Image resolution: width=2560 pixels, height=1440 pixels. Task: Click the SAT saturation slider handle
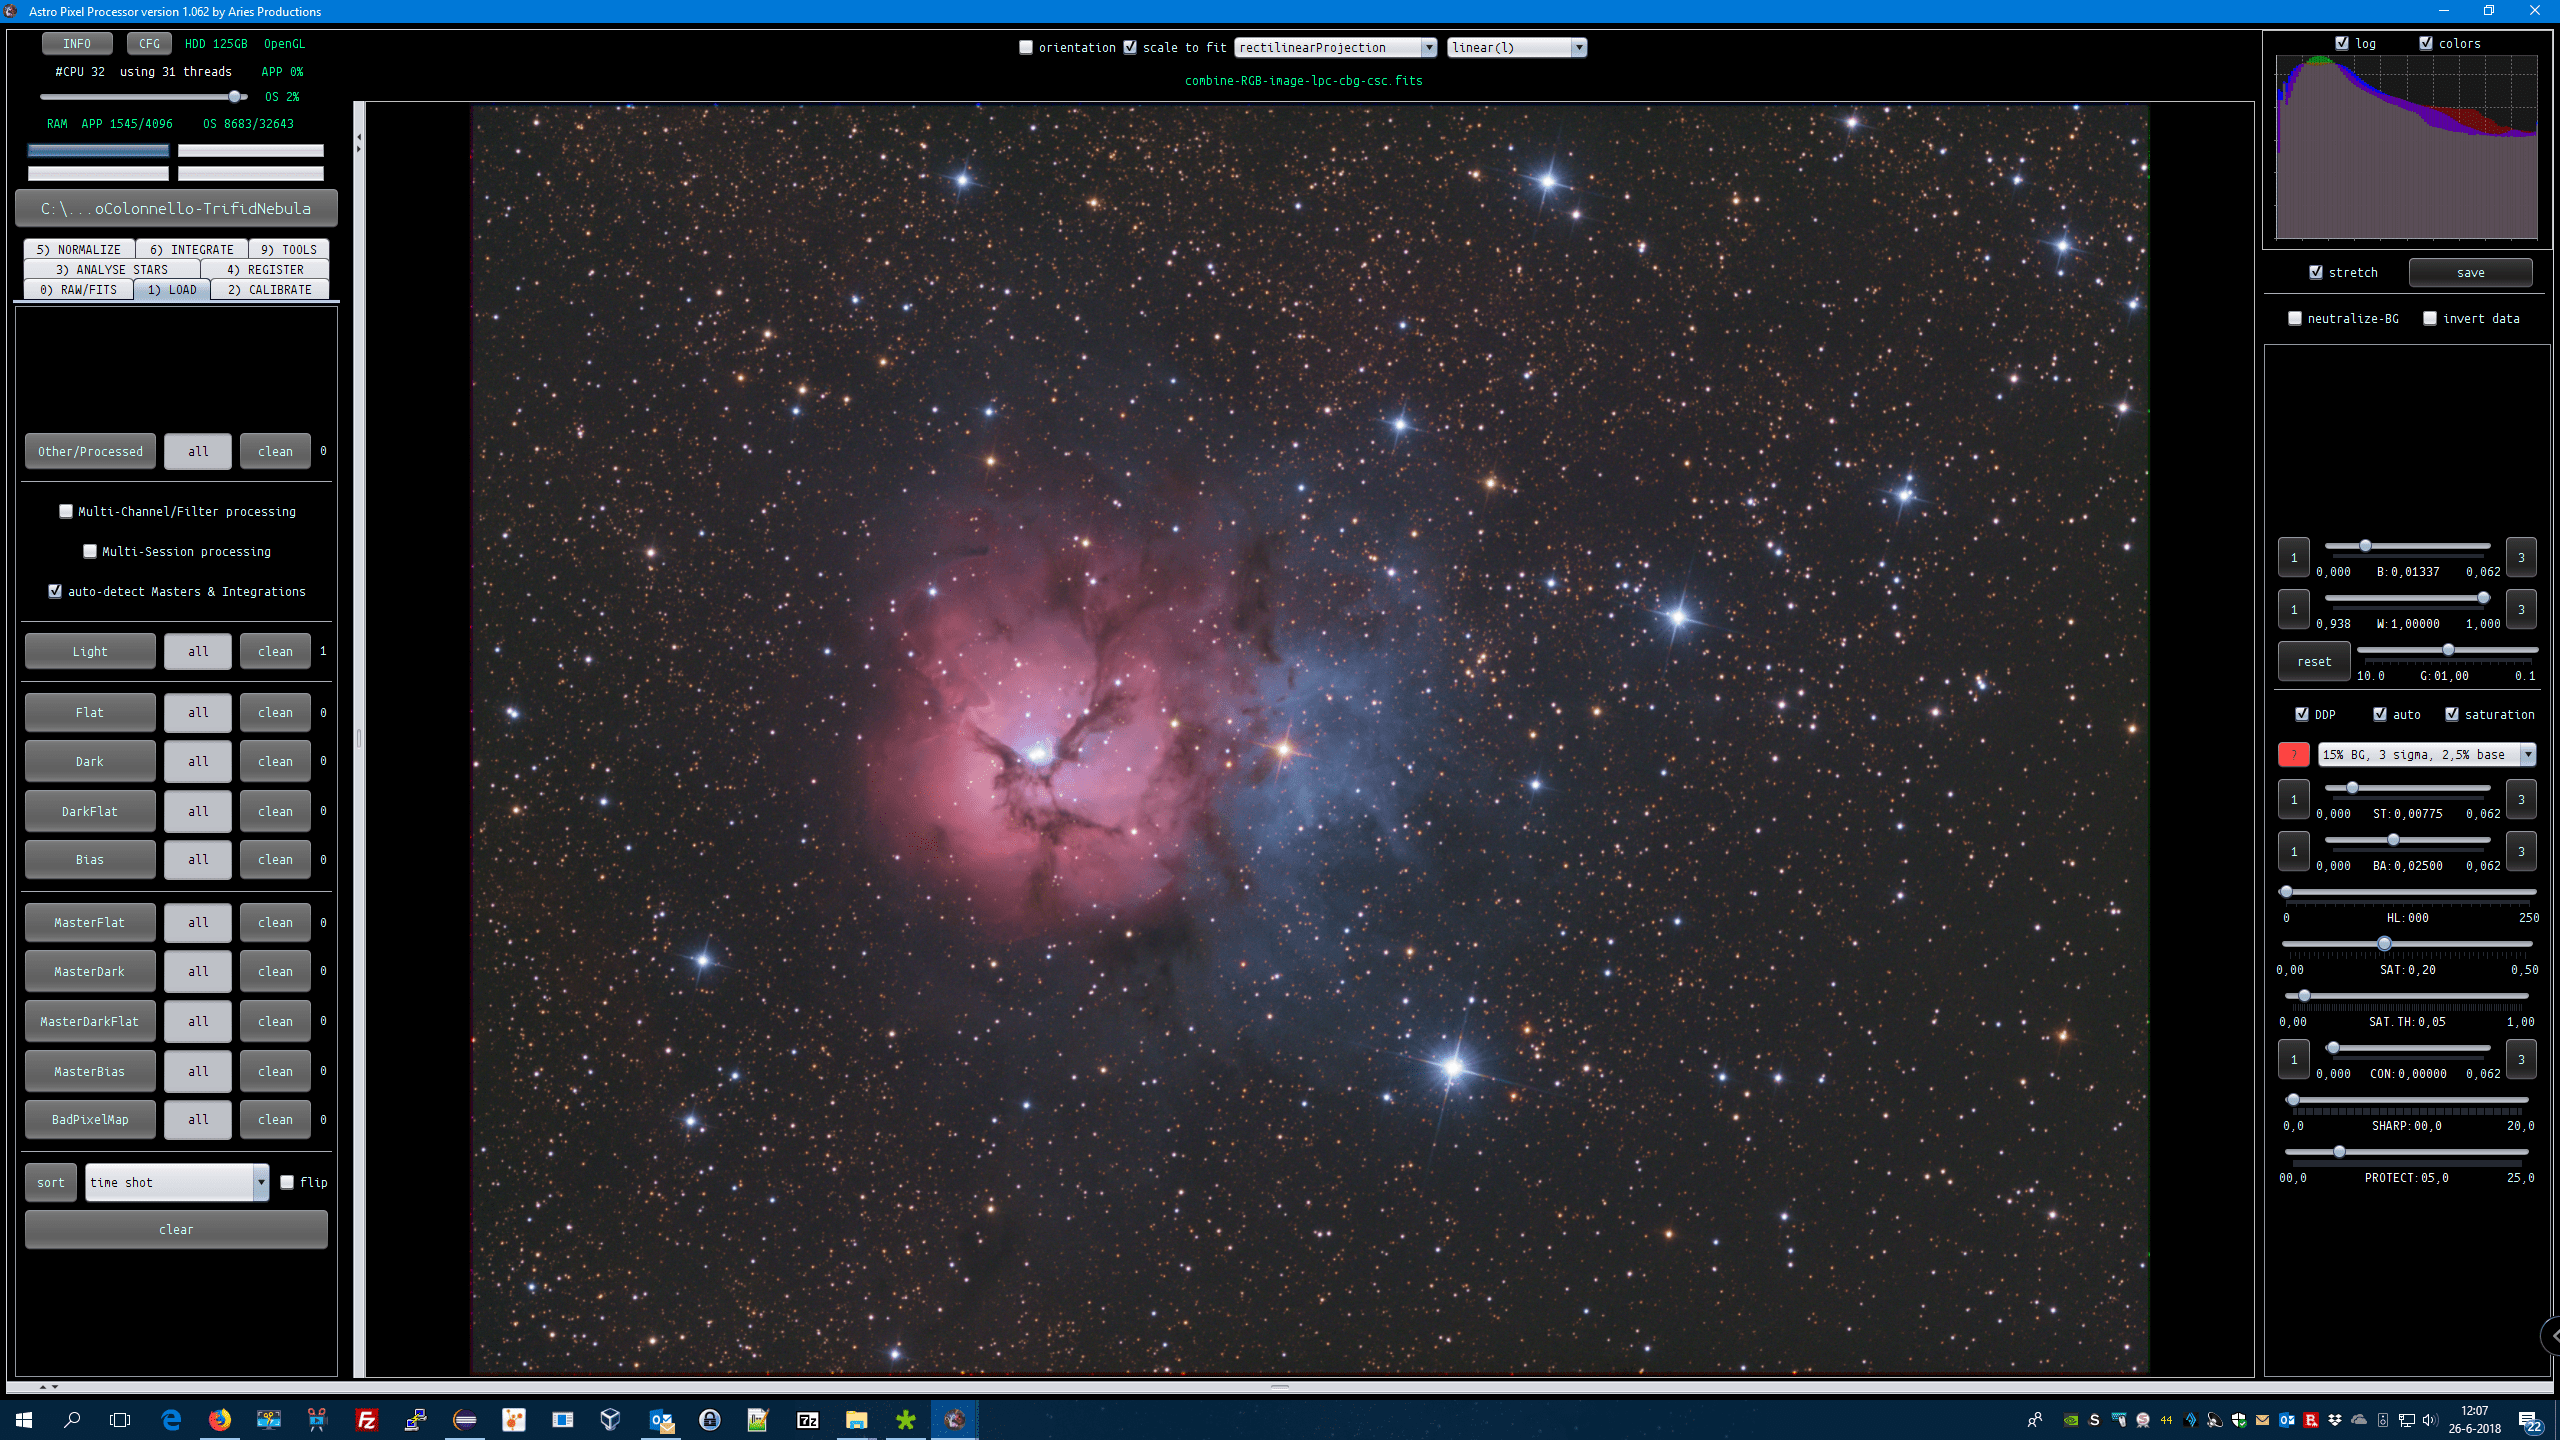tap(2385, 944)
